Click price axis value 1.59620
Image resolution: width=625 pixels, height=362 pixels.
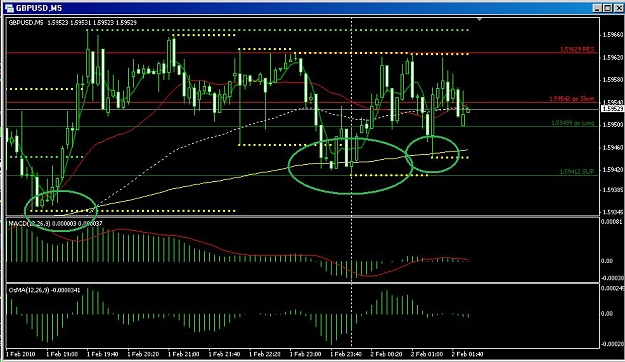[x=613, y=57]
